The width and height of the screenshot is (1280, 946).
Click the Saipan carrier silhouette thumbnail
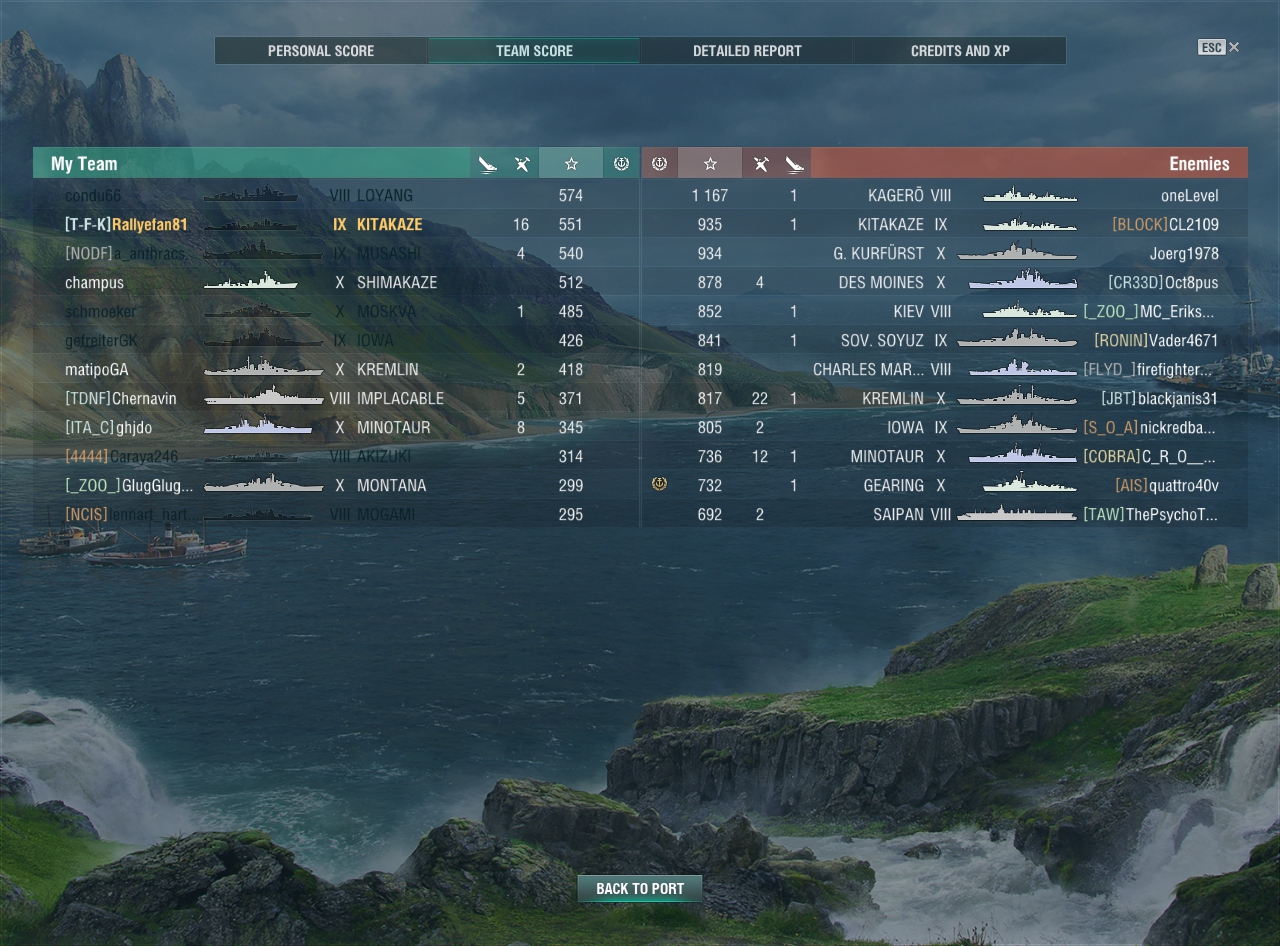pos(1017,514)
